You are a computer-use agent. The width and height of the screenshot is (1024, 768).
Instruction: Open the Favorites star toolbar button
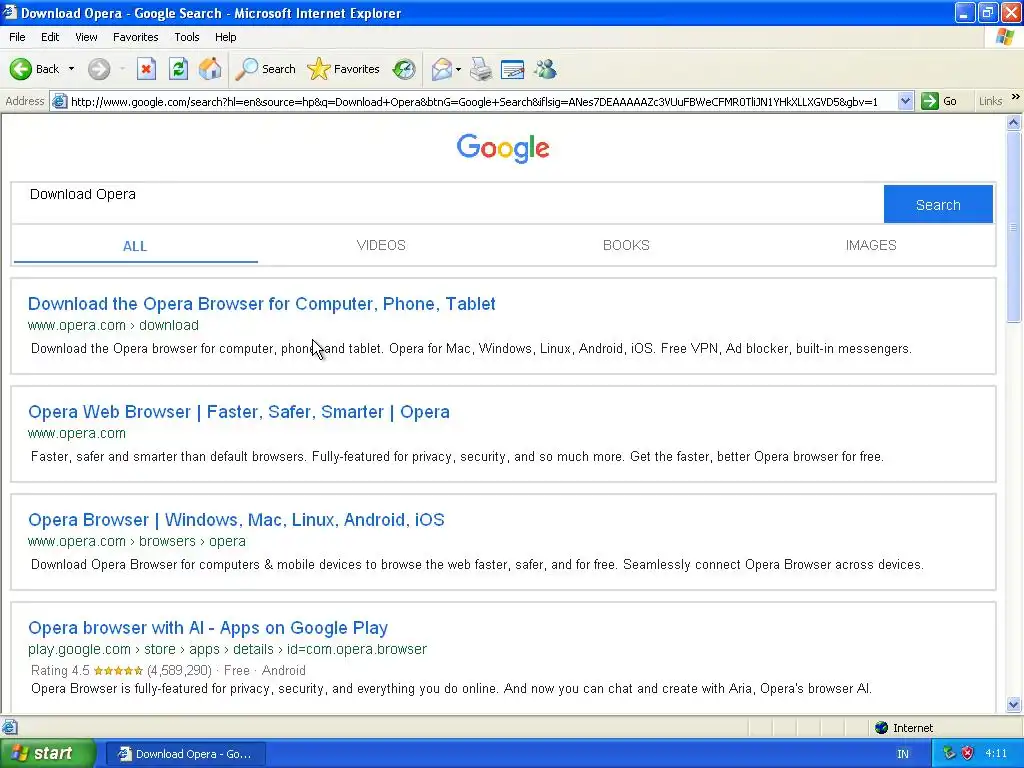click(344, 69)
